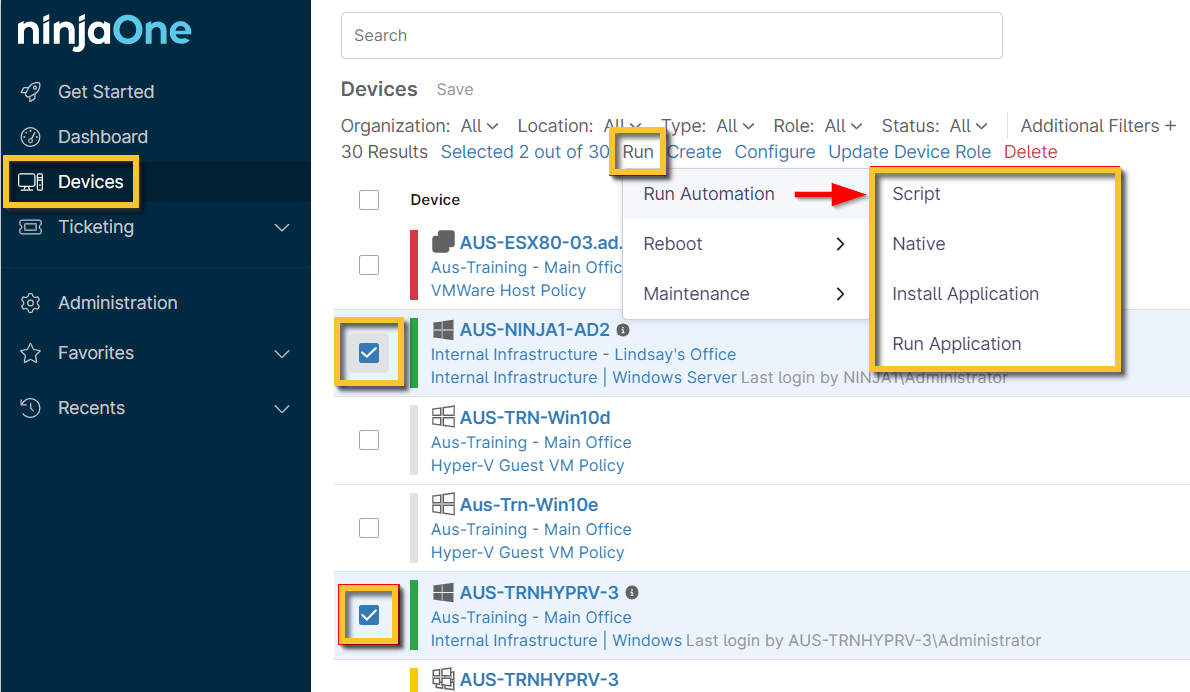This screenshot has height=692, width=1190.
Task: Click the Get Started rocket icon
Action: pos(31,92)
